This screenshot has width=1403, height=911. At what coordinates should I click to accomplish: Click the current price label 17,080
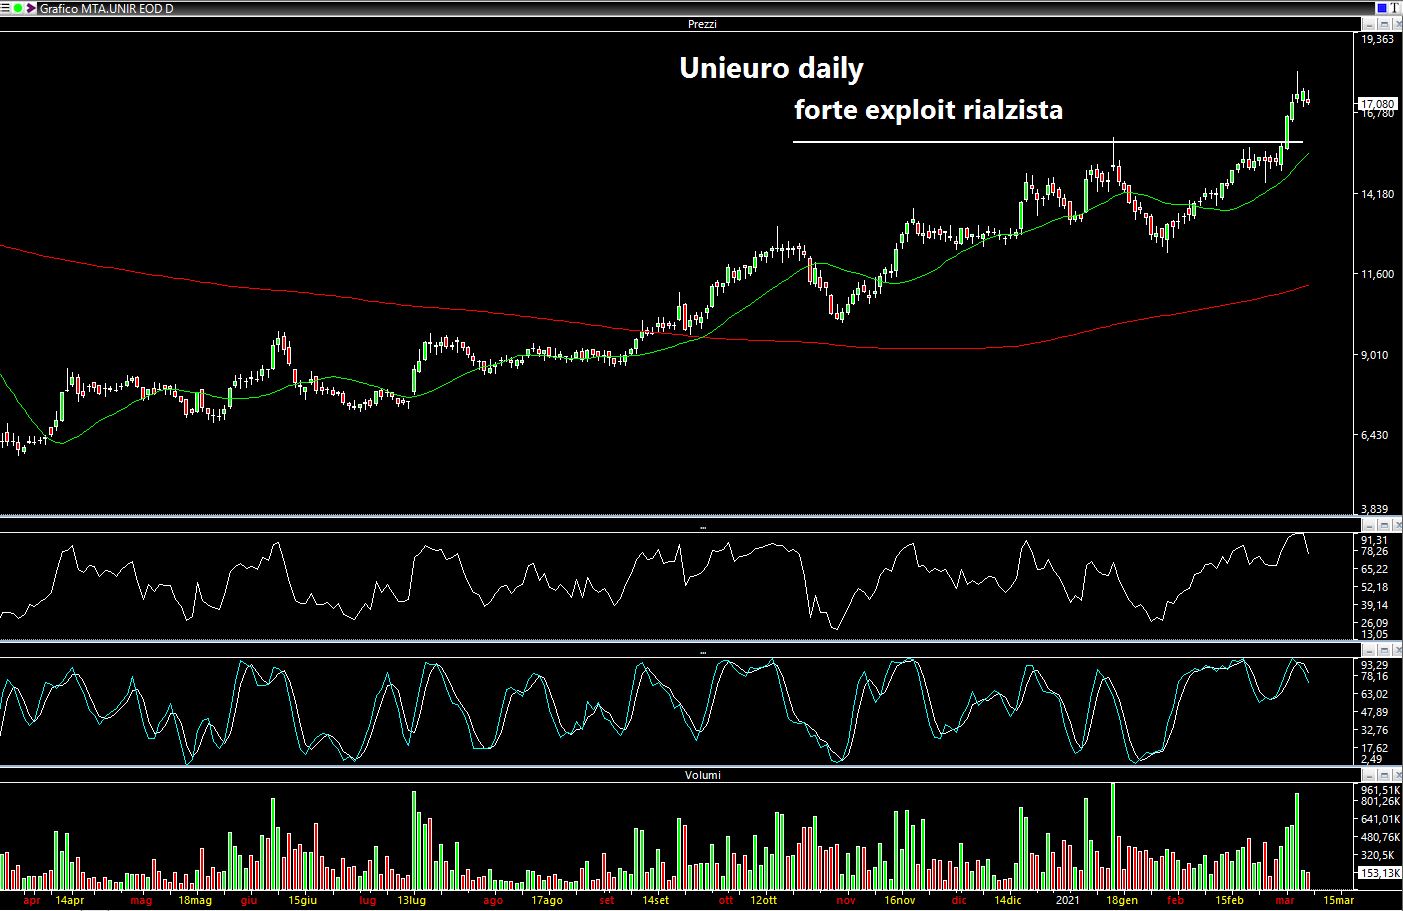point(1377,103)
